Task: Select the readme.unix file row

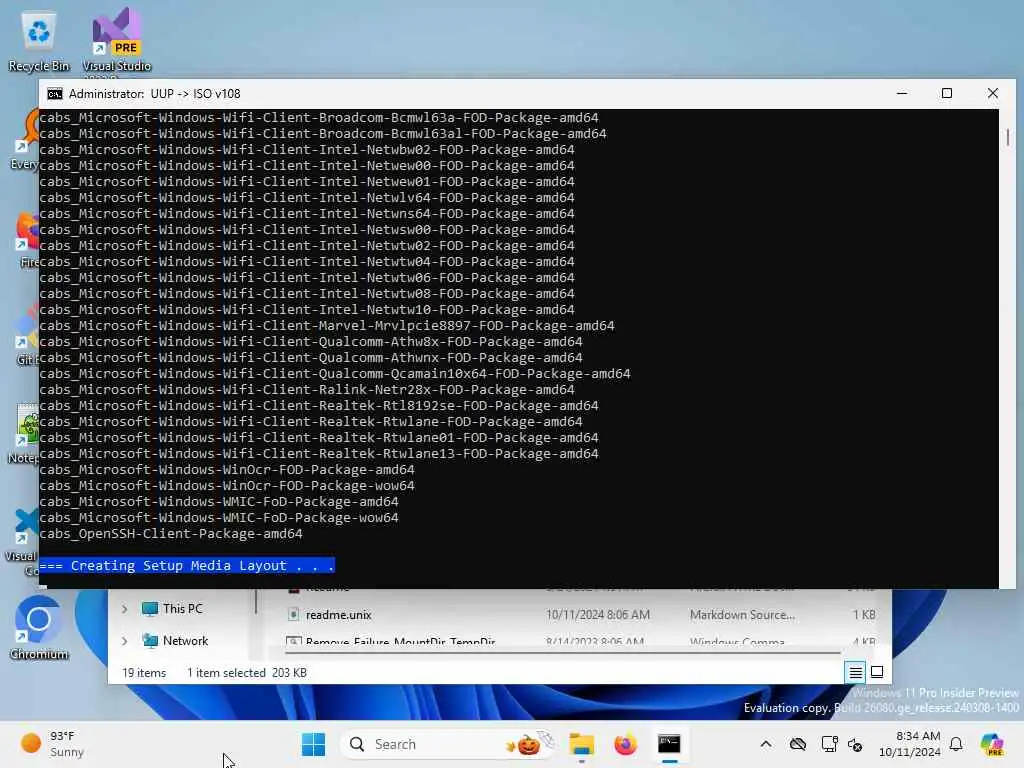Action: pyautogui.click(x=580, y=615)
